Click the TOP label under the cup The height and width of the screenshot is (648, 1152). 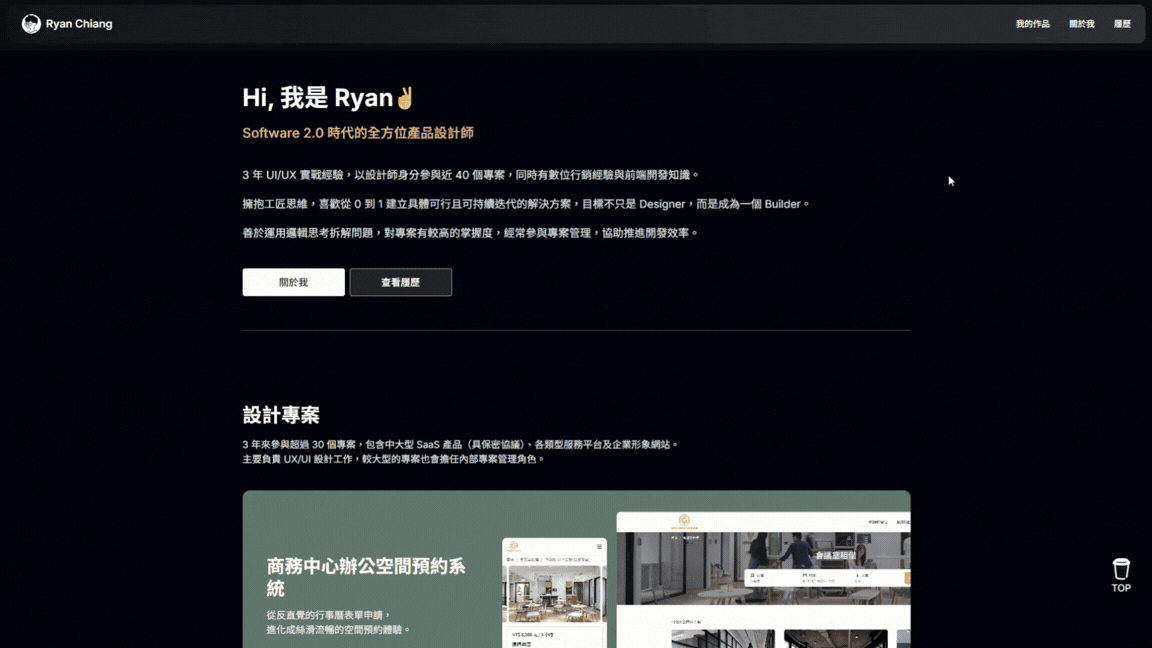tap(1121, 588)
